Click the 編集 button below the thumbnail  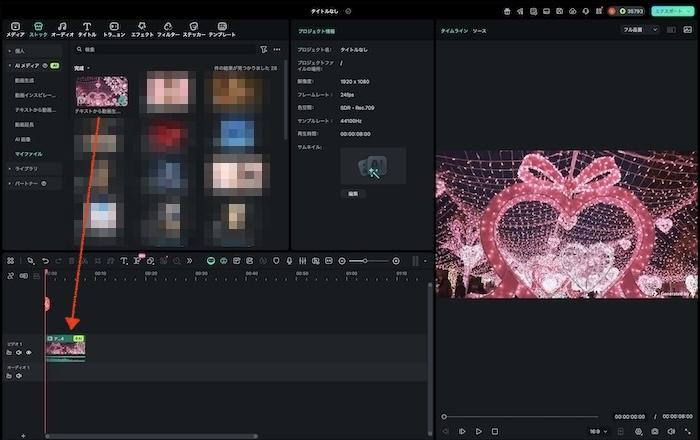(x=352, y=193)
